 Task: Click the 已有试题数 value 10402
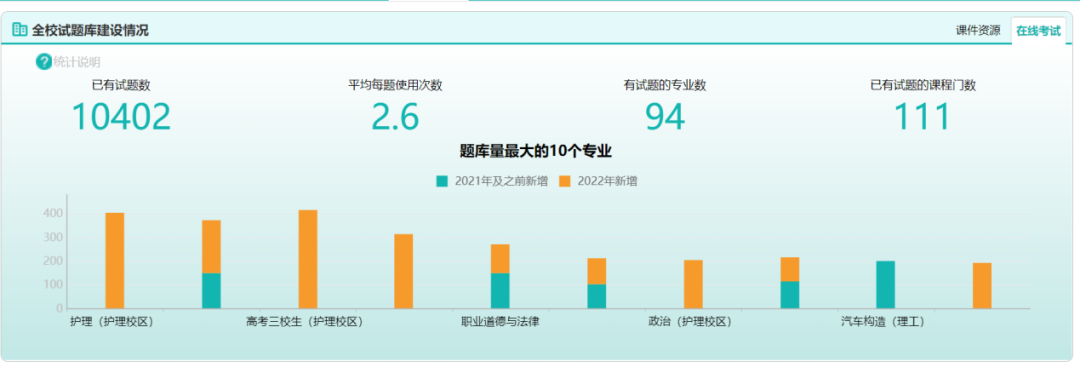pos(121,117)
